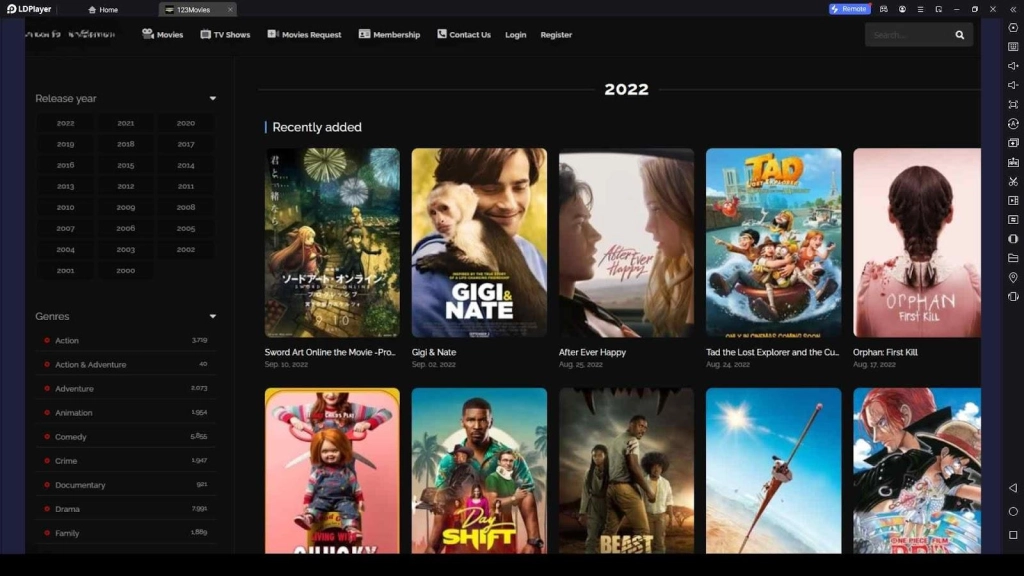
Task: Click the search magnifier icon
Action: pyautogui.click(x=959, y=34)
